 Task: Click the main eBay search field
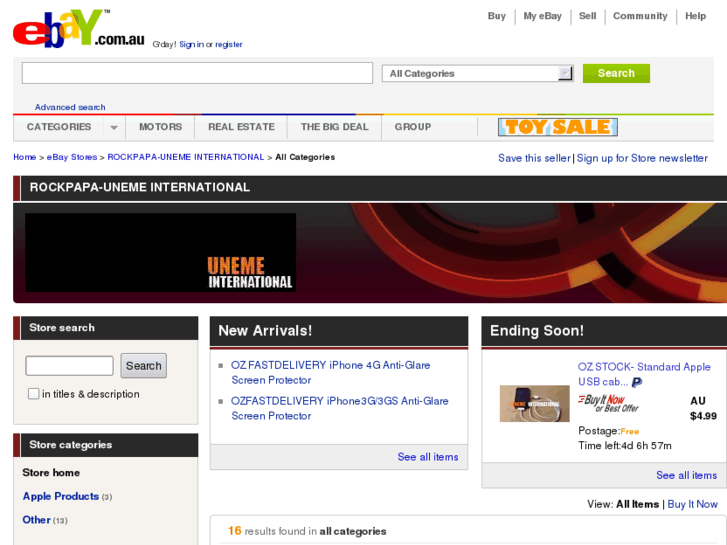click(197, 73)
